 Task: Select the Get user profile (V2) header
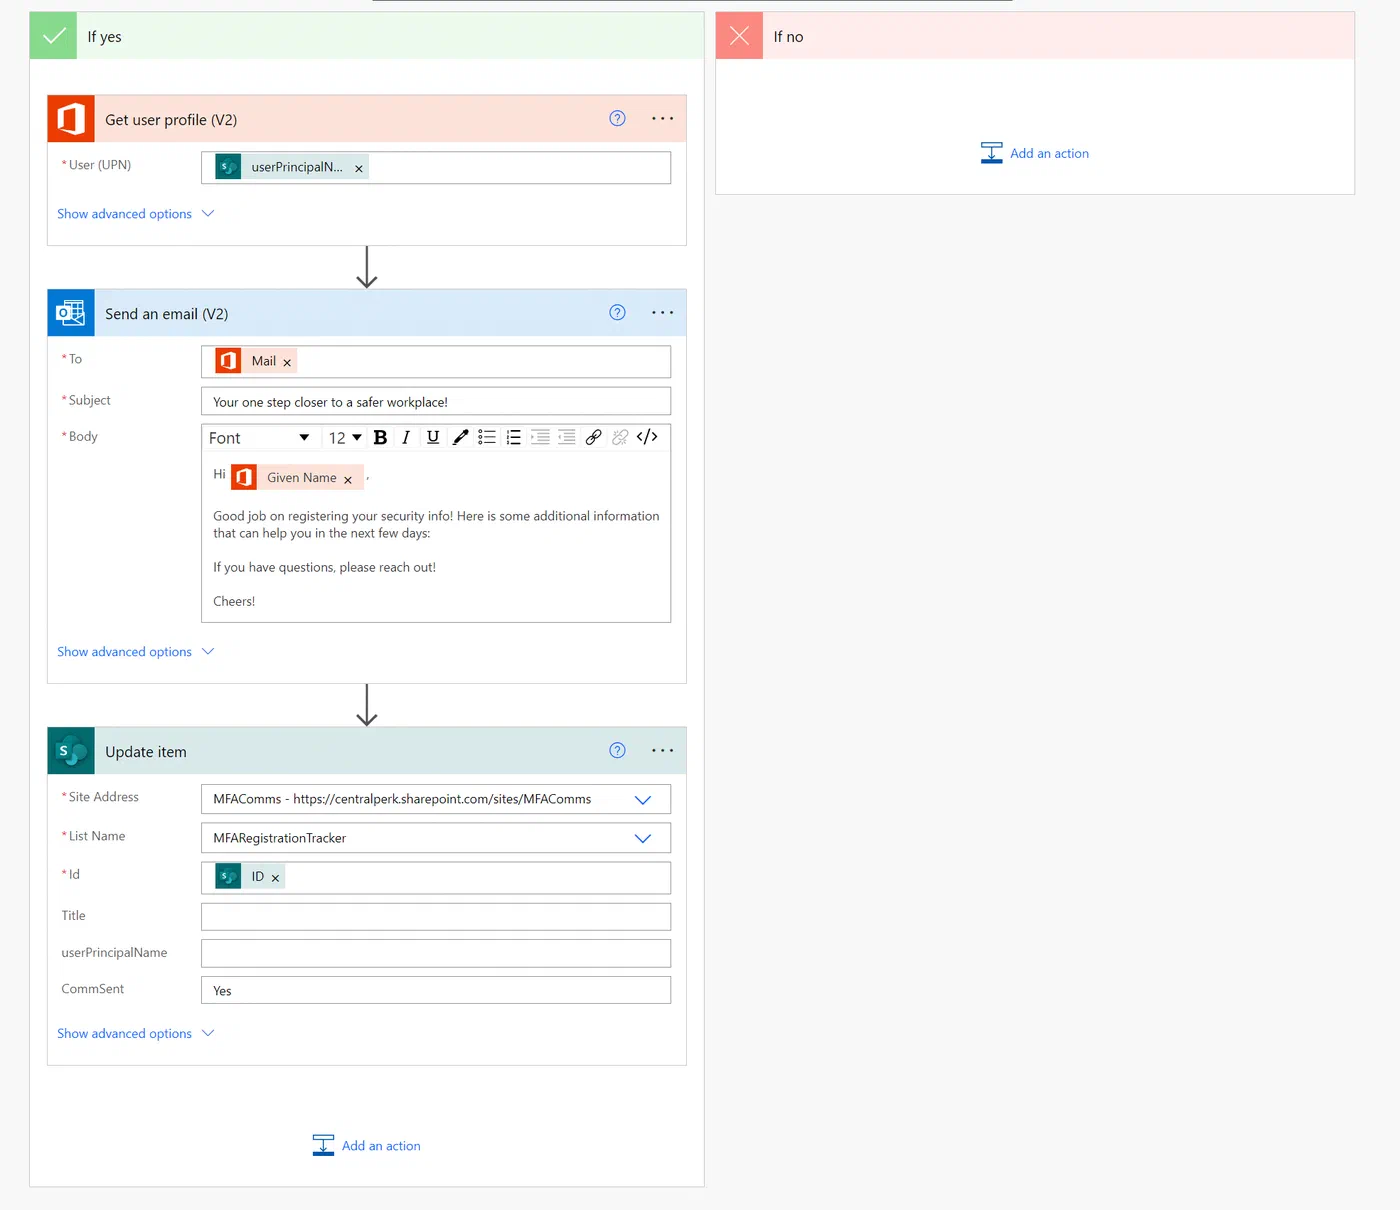tap(367, 119)
